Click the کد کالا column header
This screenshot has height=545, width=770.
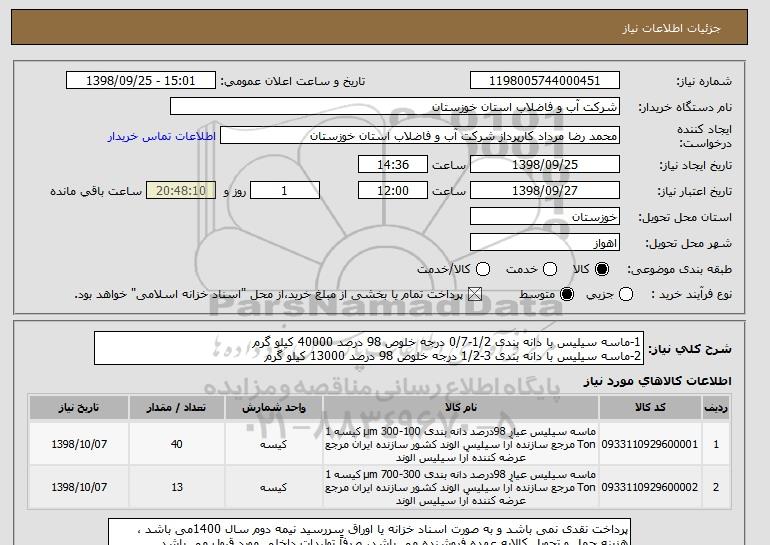(x=650, y=407)
